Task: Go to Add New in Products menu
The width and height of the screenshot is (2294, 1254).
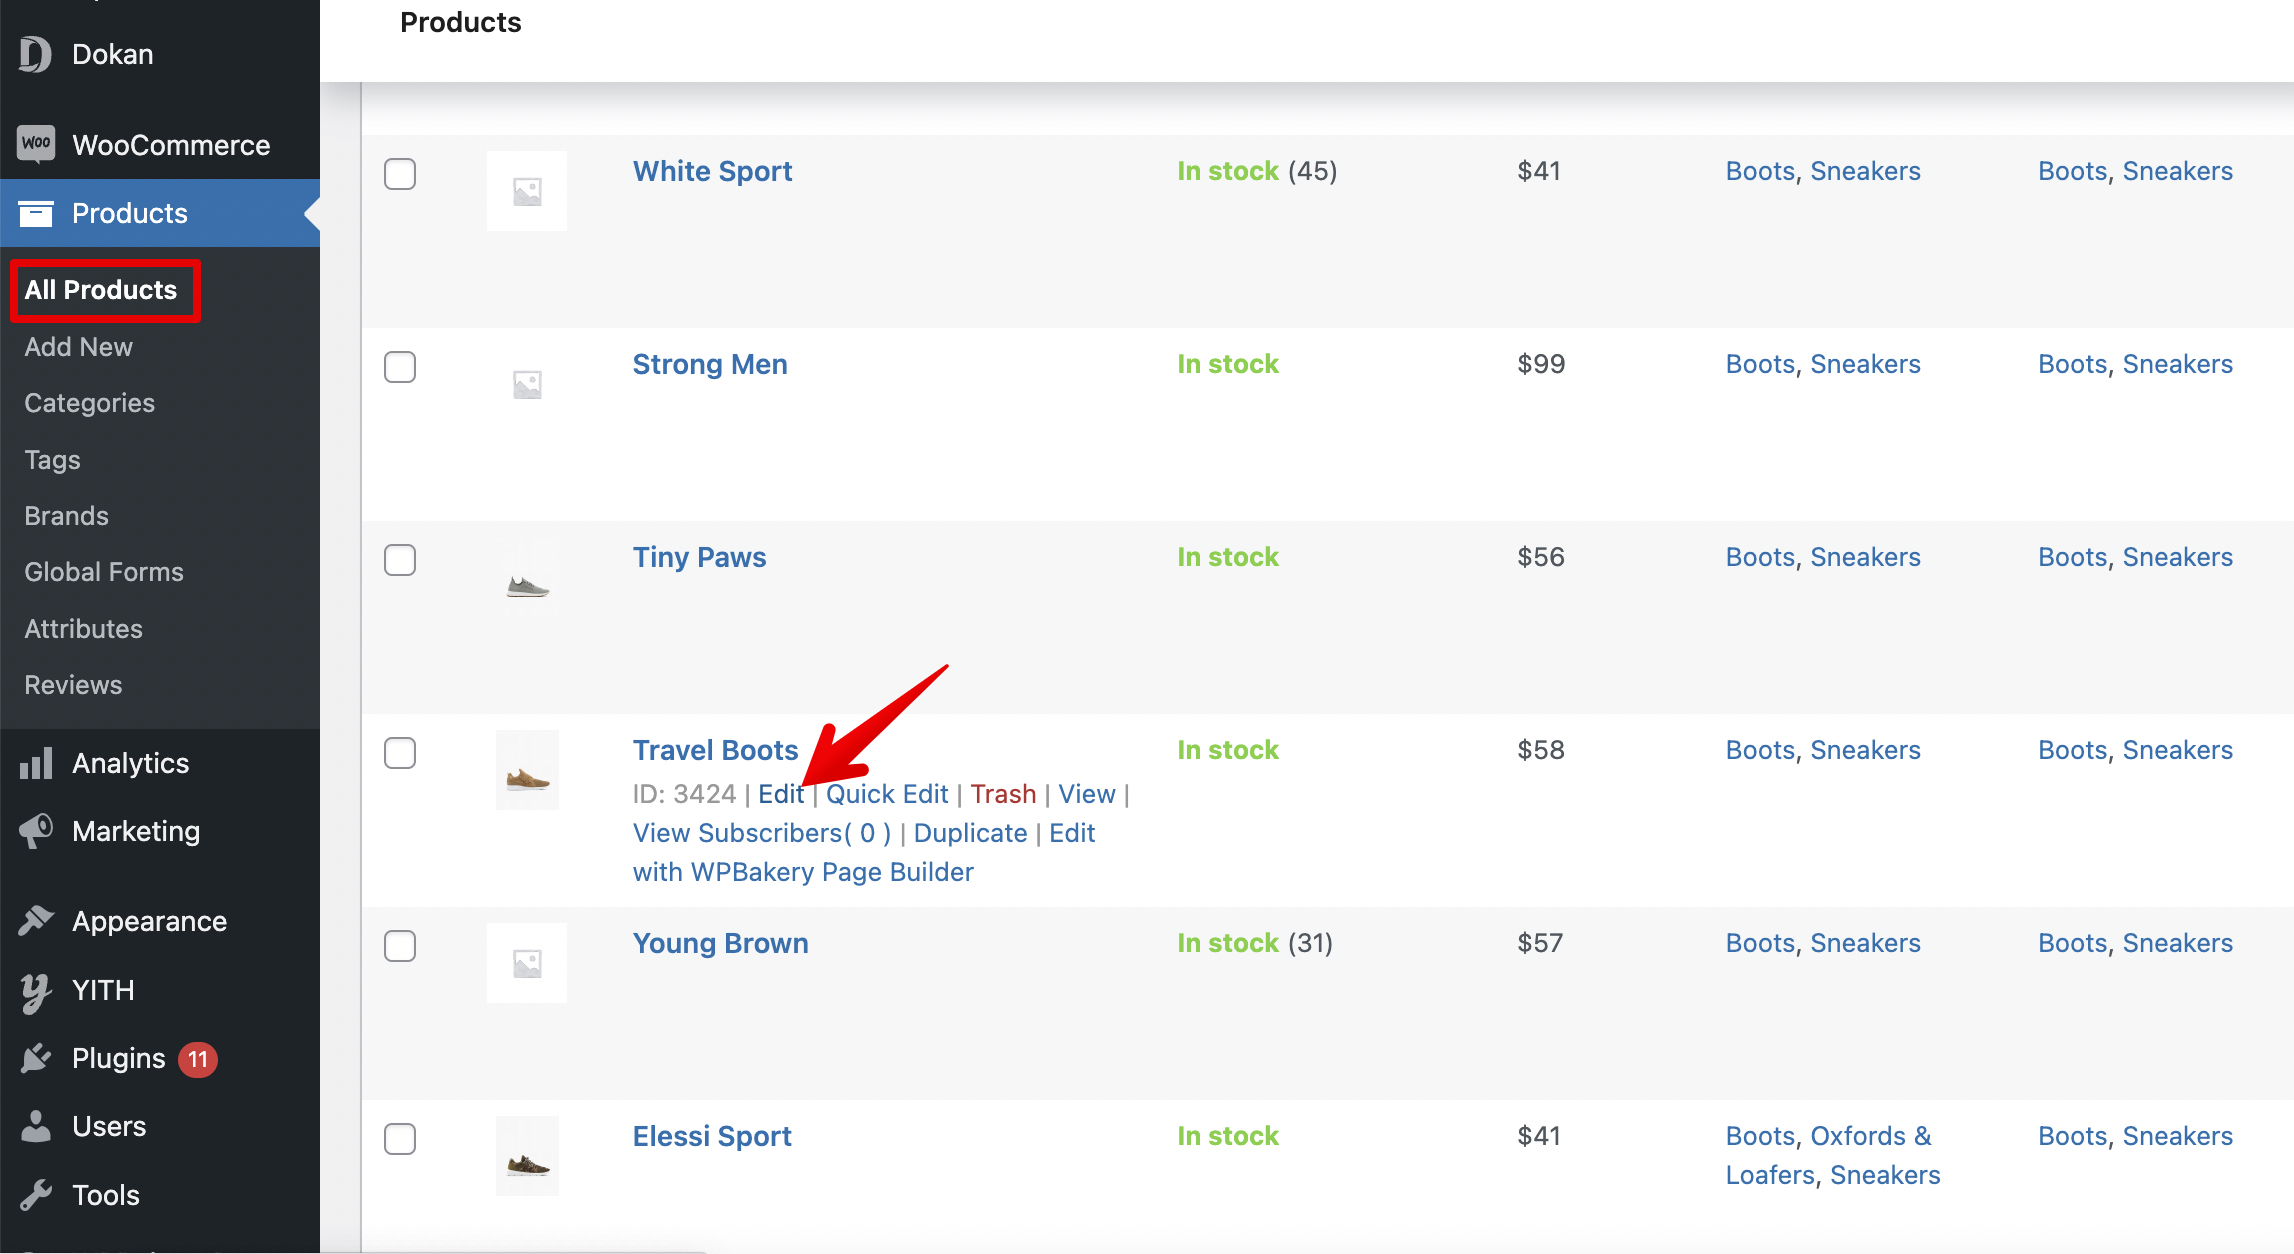Action: tap(78, 347)
